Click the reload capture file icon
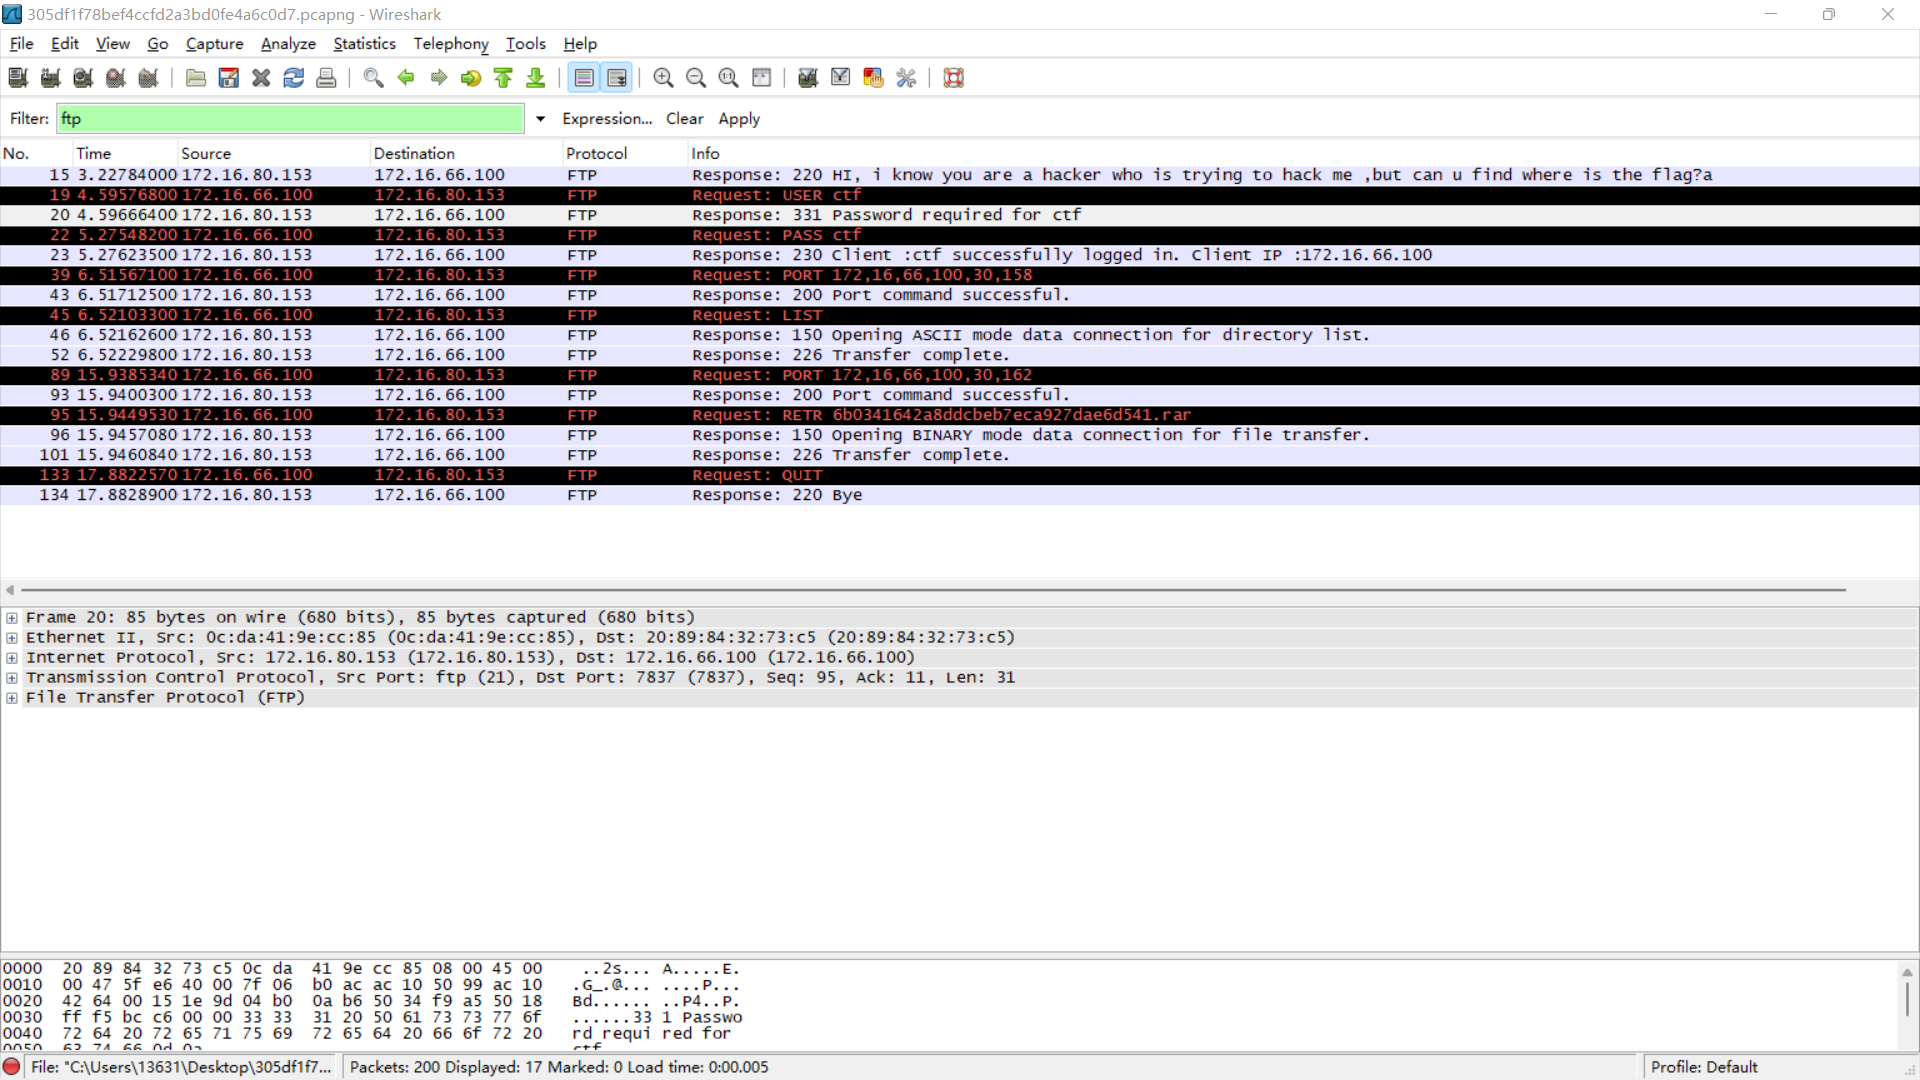 coord(293,78)
